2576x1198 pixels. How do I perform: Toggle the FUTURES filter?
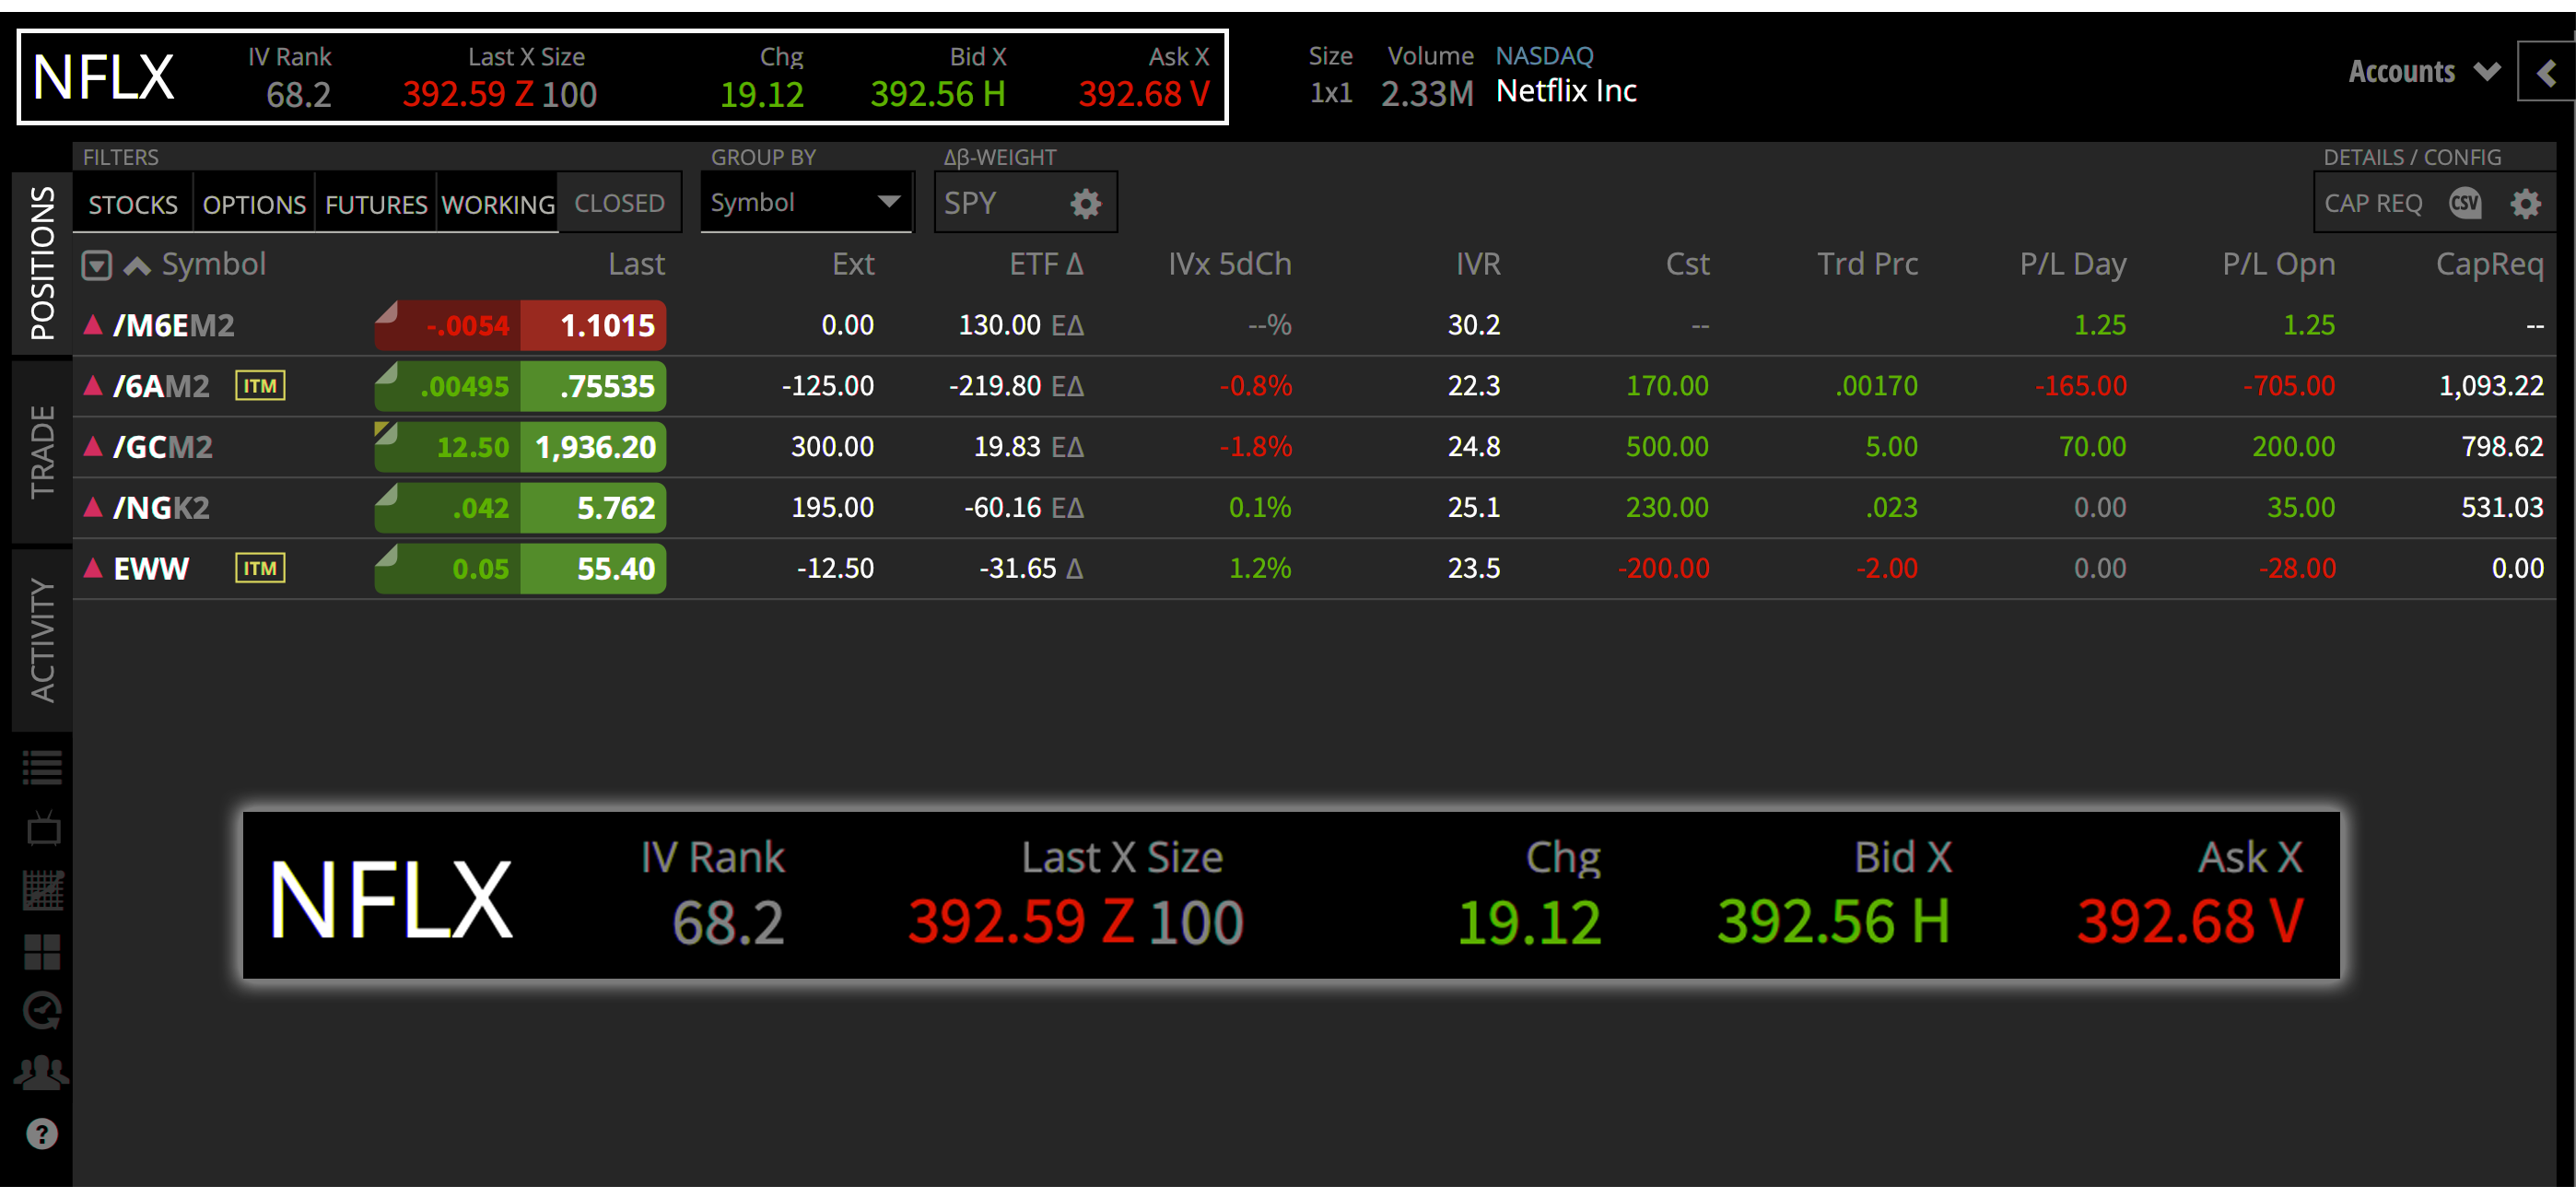tap(375, 203)
